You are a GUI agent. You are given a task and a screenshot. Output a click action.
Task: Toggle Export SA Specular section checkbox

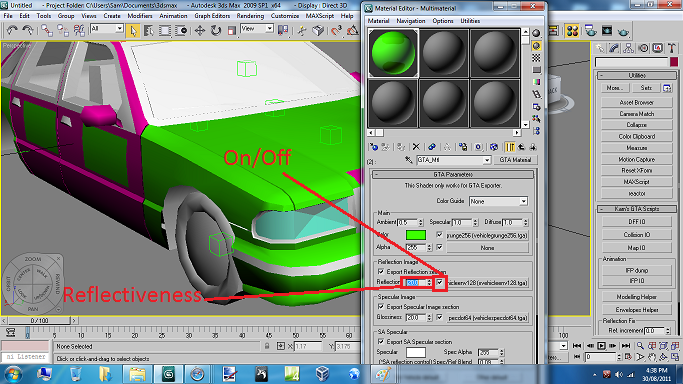(x=381, y=341)
